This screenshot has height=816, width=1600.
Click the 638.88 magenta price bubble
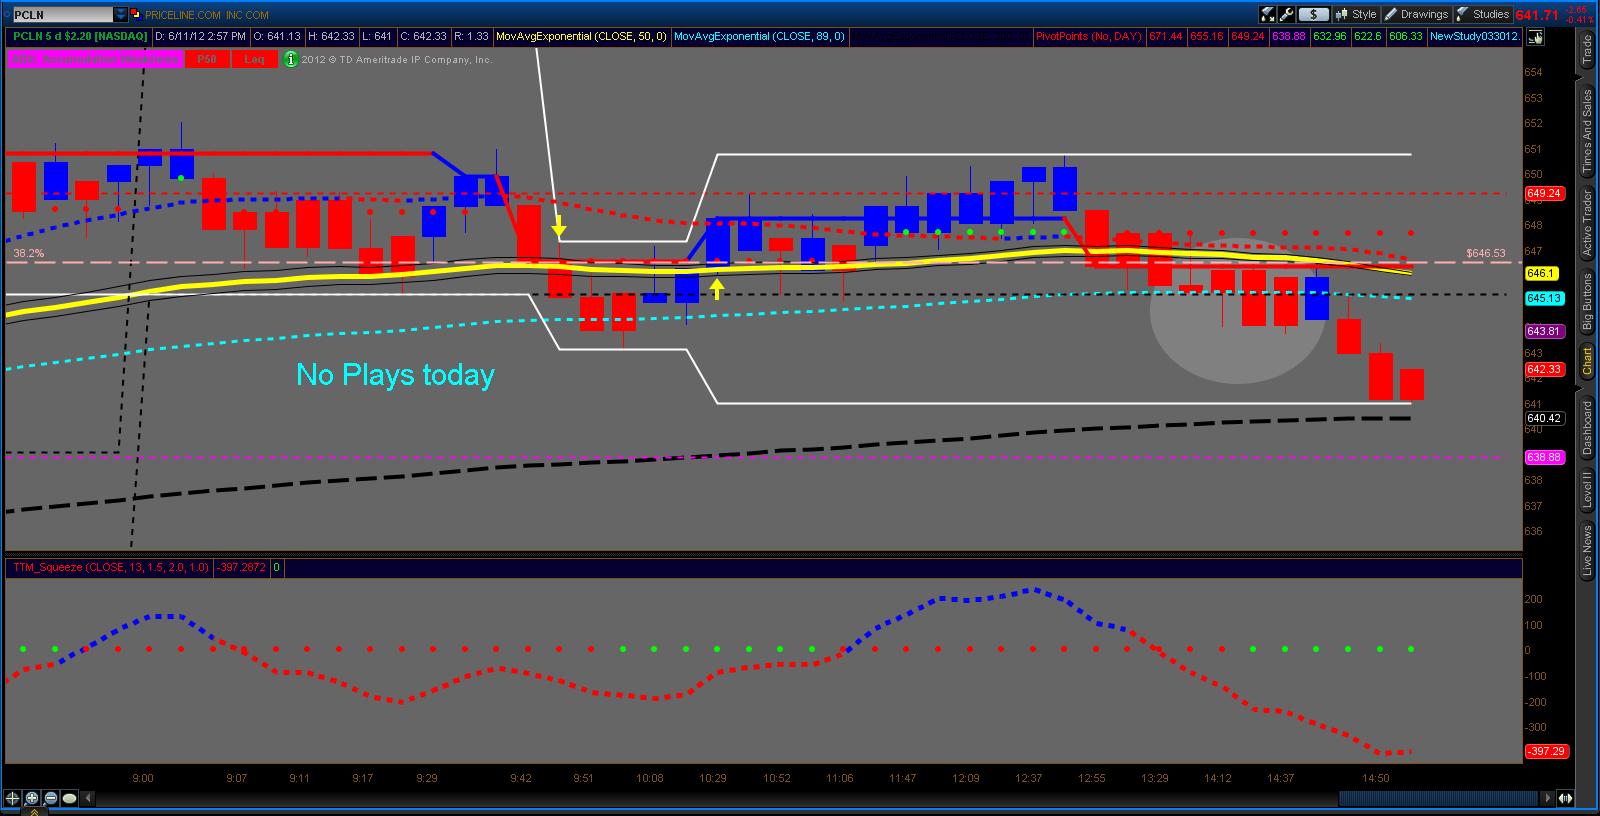click(x=1545, y=457)
